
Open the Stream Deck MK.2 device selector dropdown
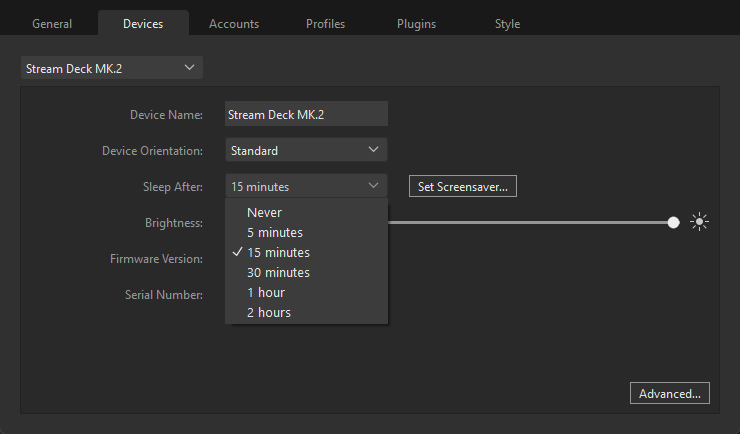[x=112, y=68]
